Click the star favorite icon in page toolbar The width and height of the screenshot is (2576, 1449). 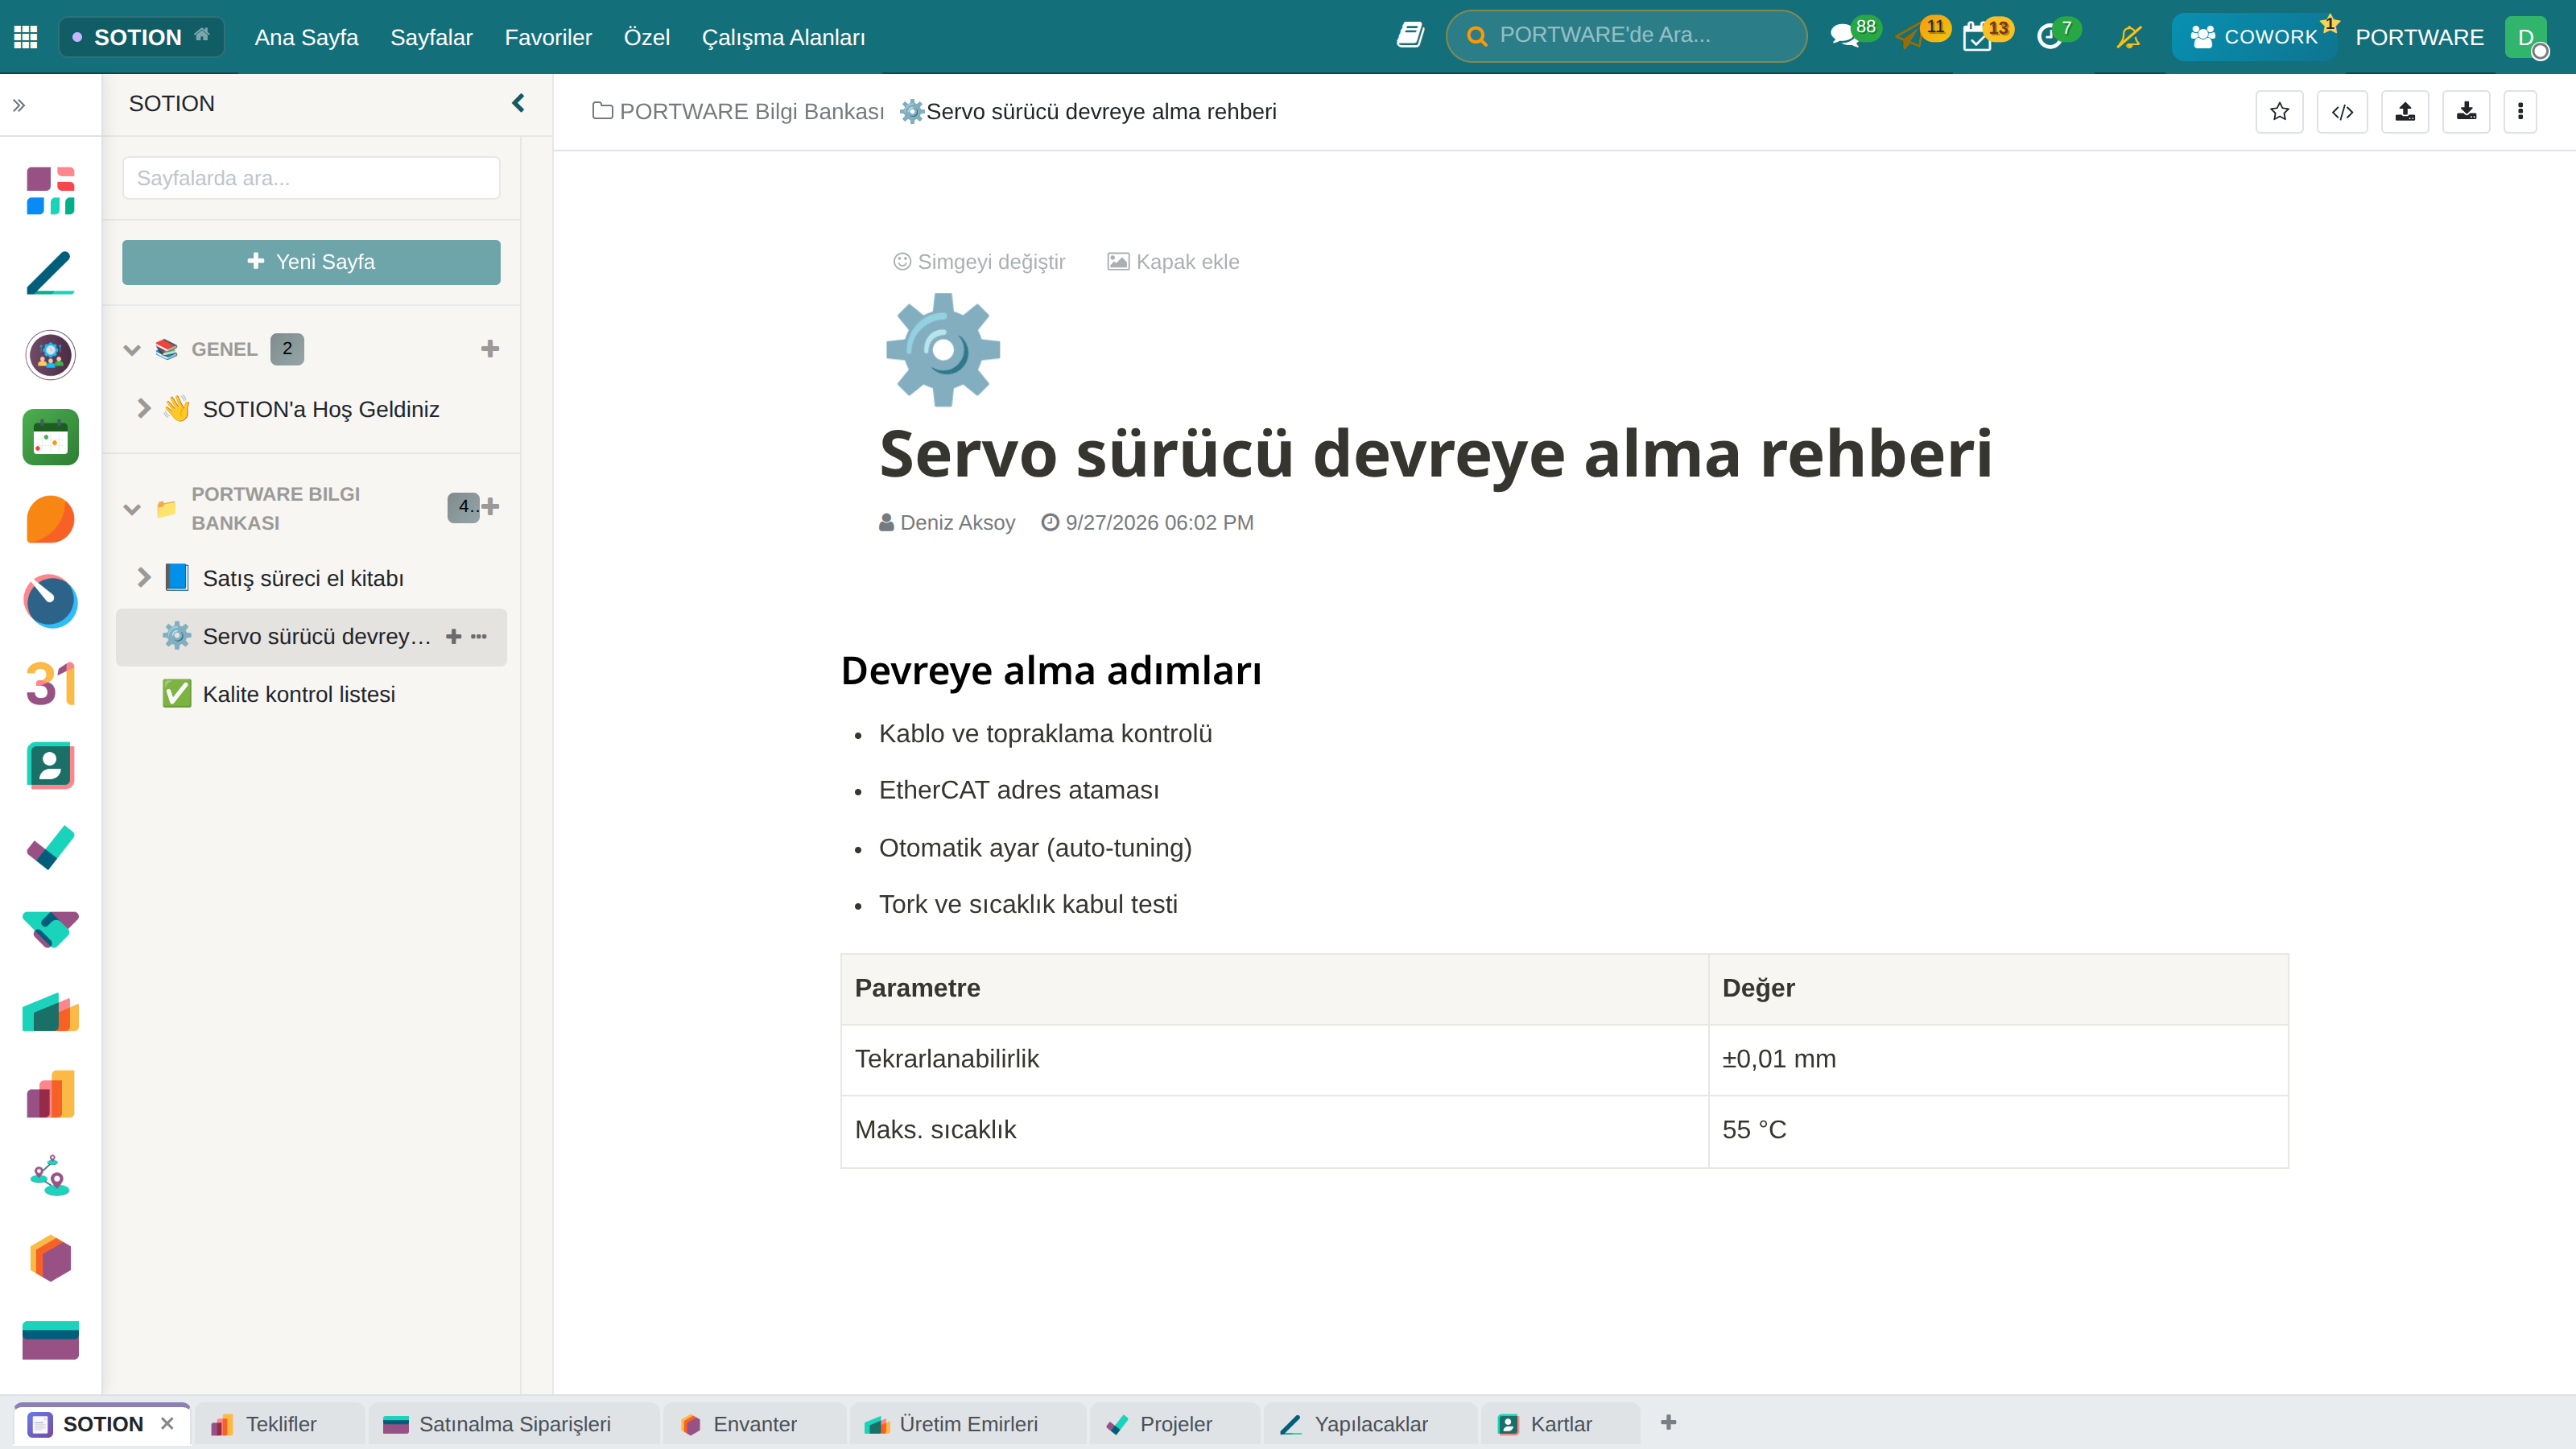(x=2279, y=112)
